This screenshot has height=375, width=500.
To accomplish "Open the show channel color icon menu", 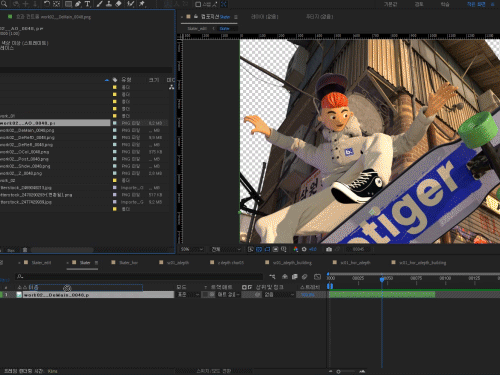I will (296, 249).
